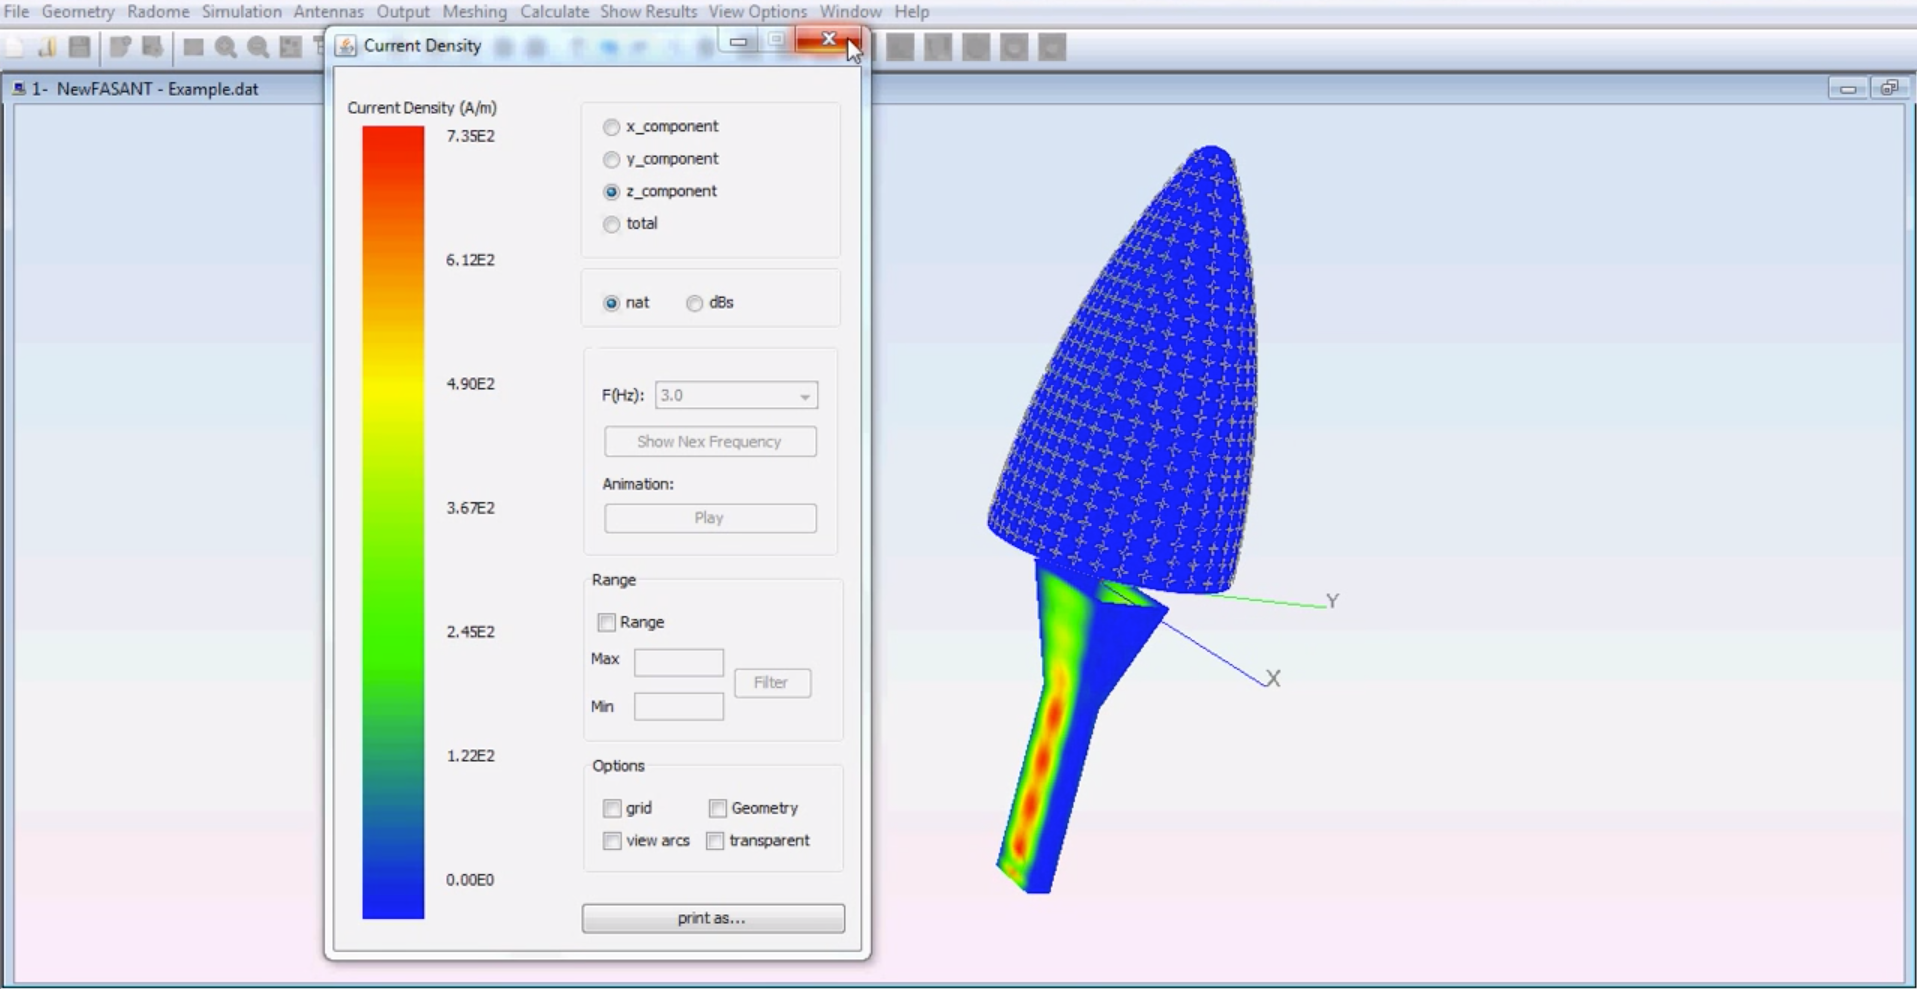Click the NewFASANT document window icon
Viewport: 1917px width, 989px height.
click(x=19, y=89)
